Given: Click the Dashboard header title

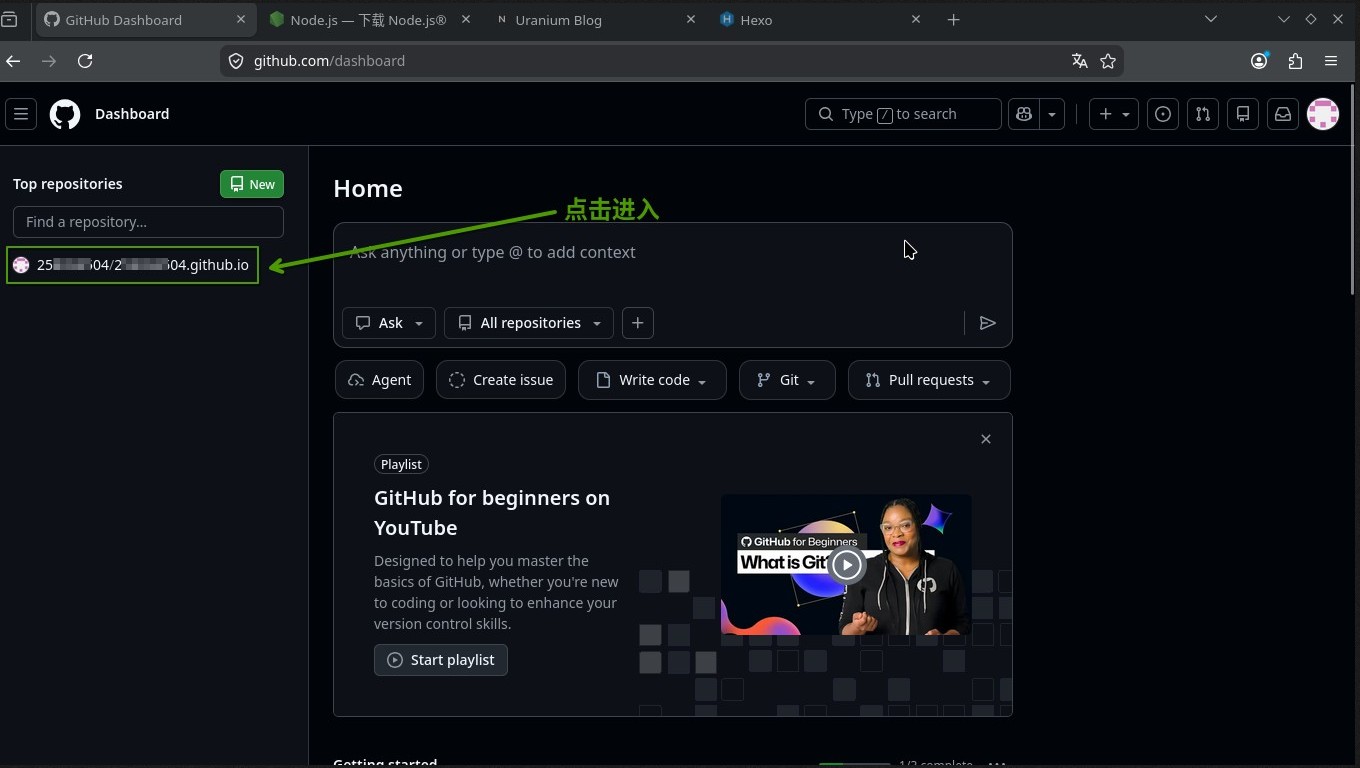Looking at the screenshot, I should coord(132,114).
